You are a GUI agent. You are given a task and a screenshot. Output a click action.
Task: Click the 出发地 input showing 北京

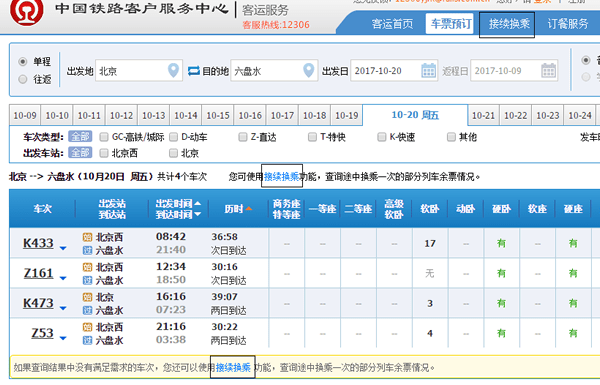[x=139, y=70]
